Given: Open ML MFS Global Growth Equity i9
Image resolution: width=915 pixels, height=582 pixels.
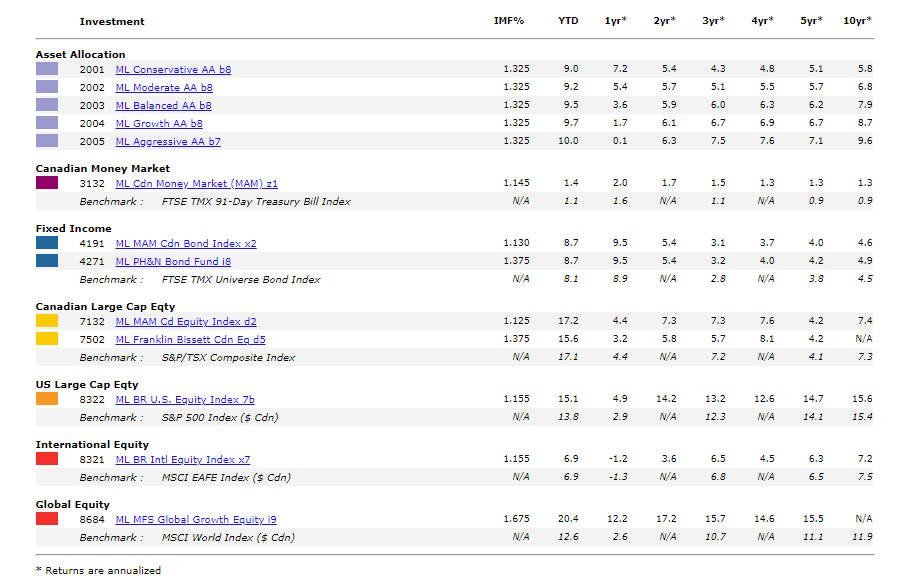Looking at the screenshot, I should pos(196,520).
